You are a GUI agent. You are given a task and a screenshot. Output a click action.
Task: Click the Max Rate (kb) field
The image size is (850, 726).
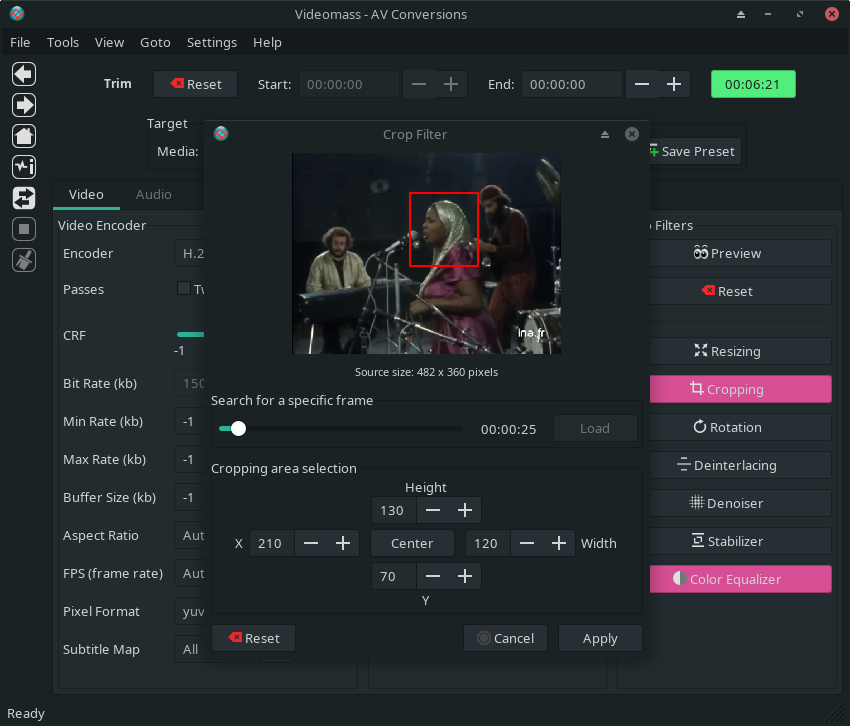click(189, 459)
